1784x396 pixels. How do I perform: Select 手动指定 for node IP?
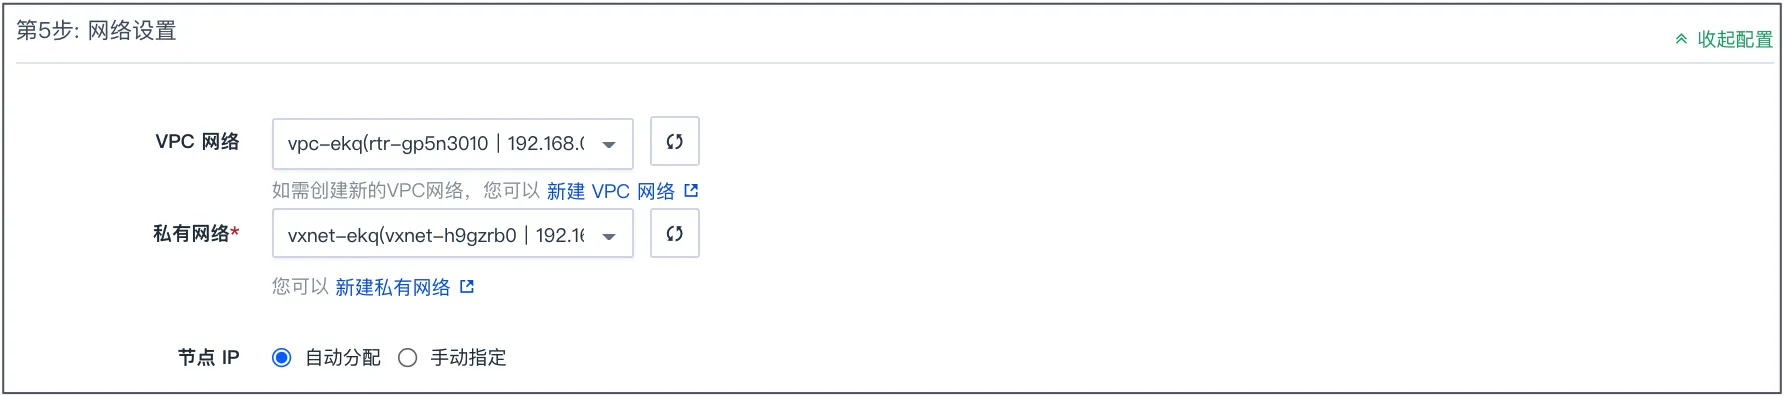pyautogui.click(x=407, y=358)
